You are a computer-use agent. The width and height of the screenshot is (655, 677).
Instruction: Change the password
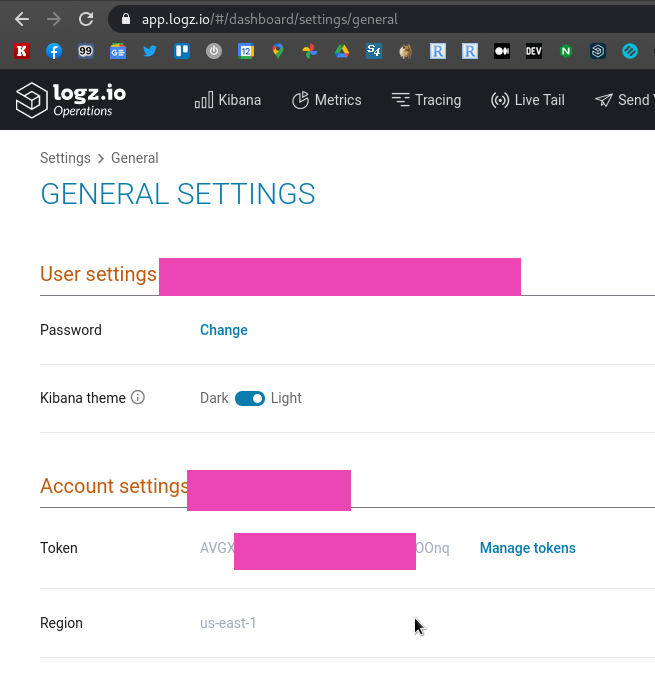coord(224,330)
